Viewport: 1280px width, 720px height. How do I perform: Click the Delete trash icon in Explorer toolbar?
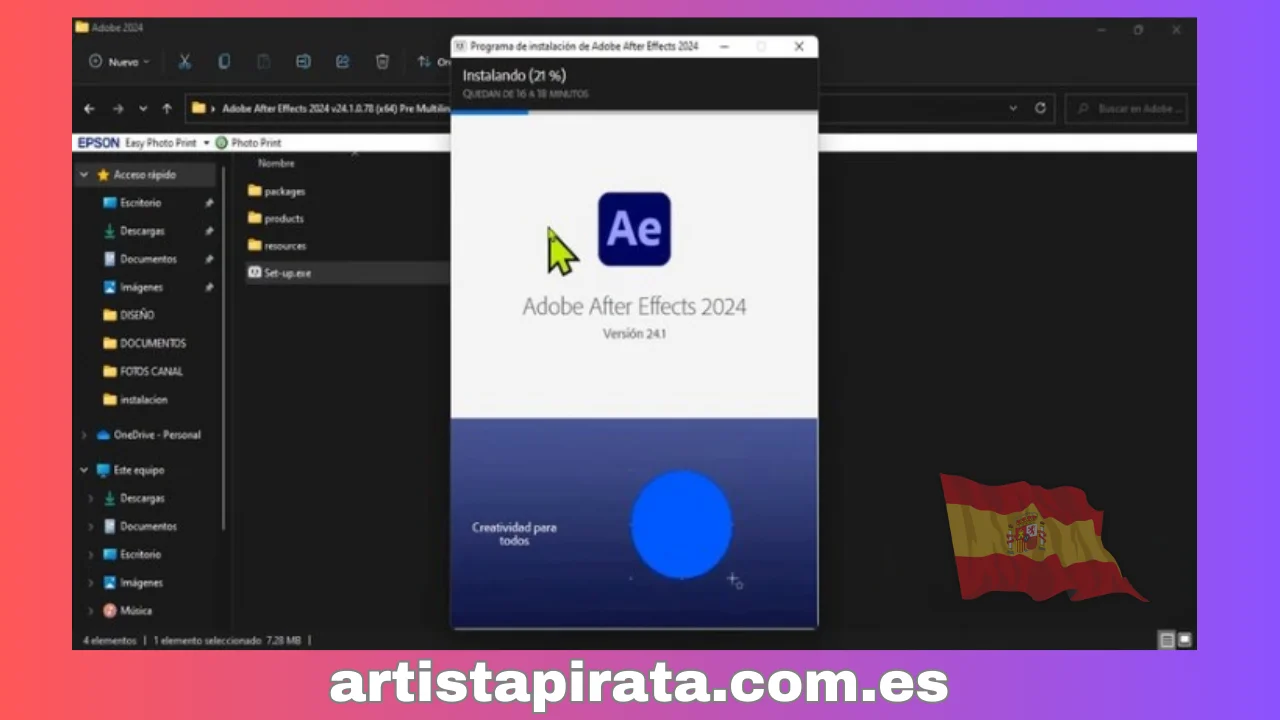(x=382, y=62)
